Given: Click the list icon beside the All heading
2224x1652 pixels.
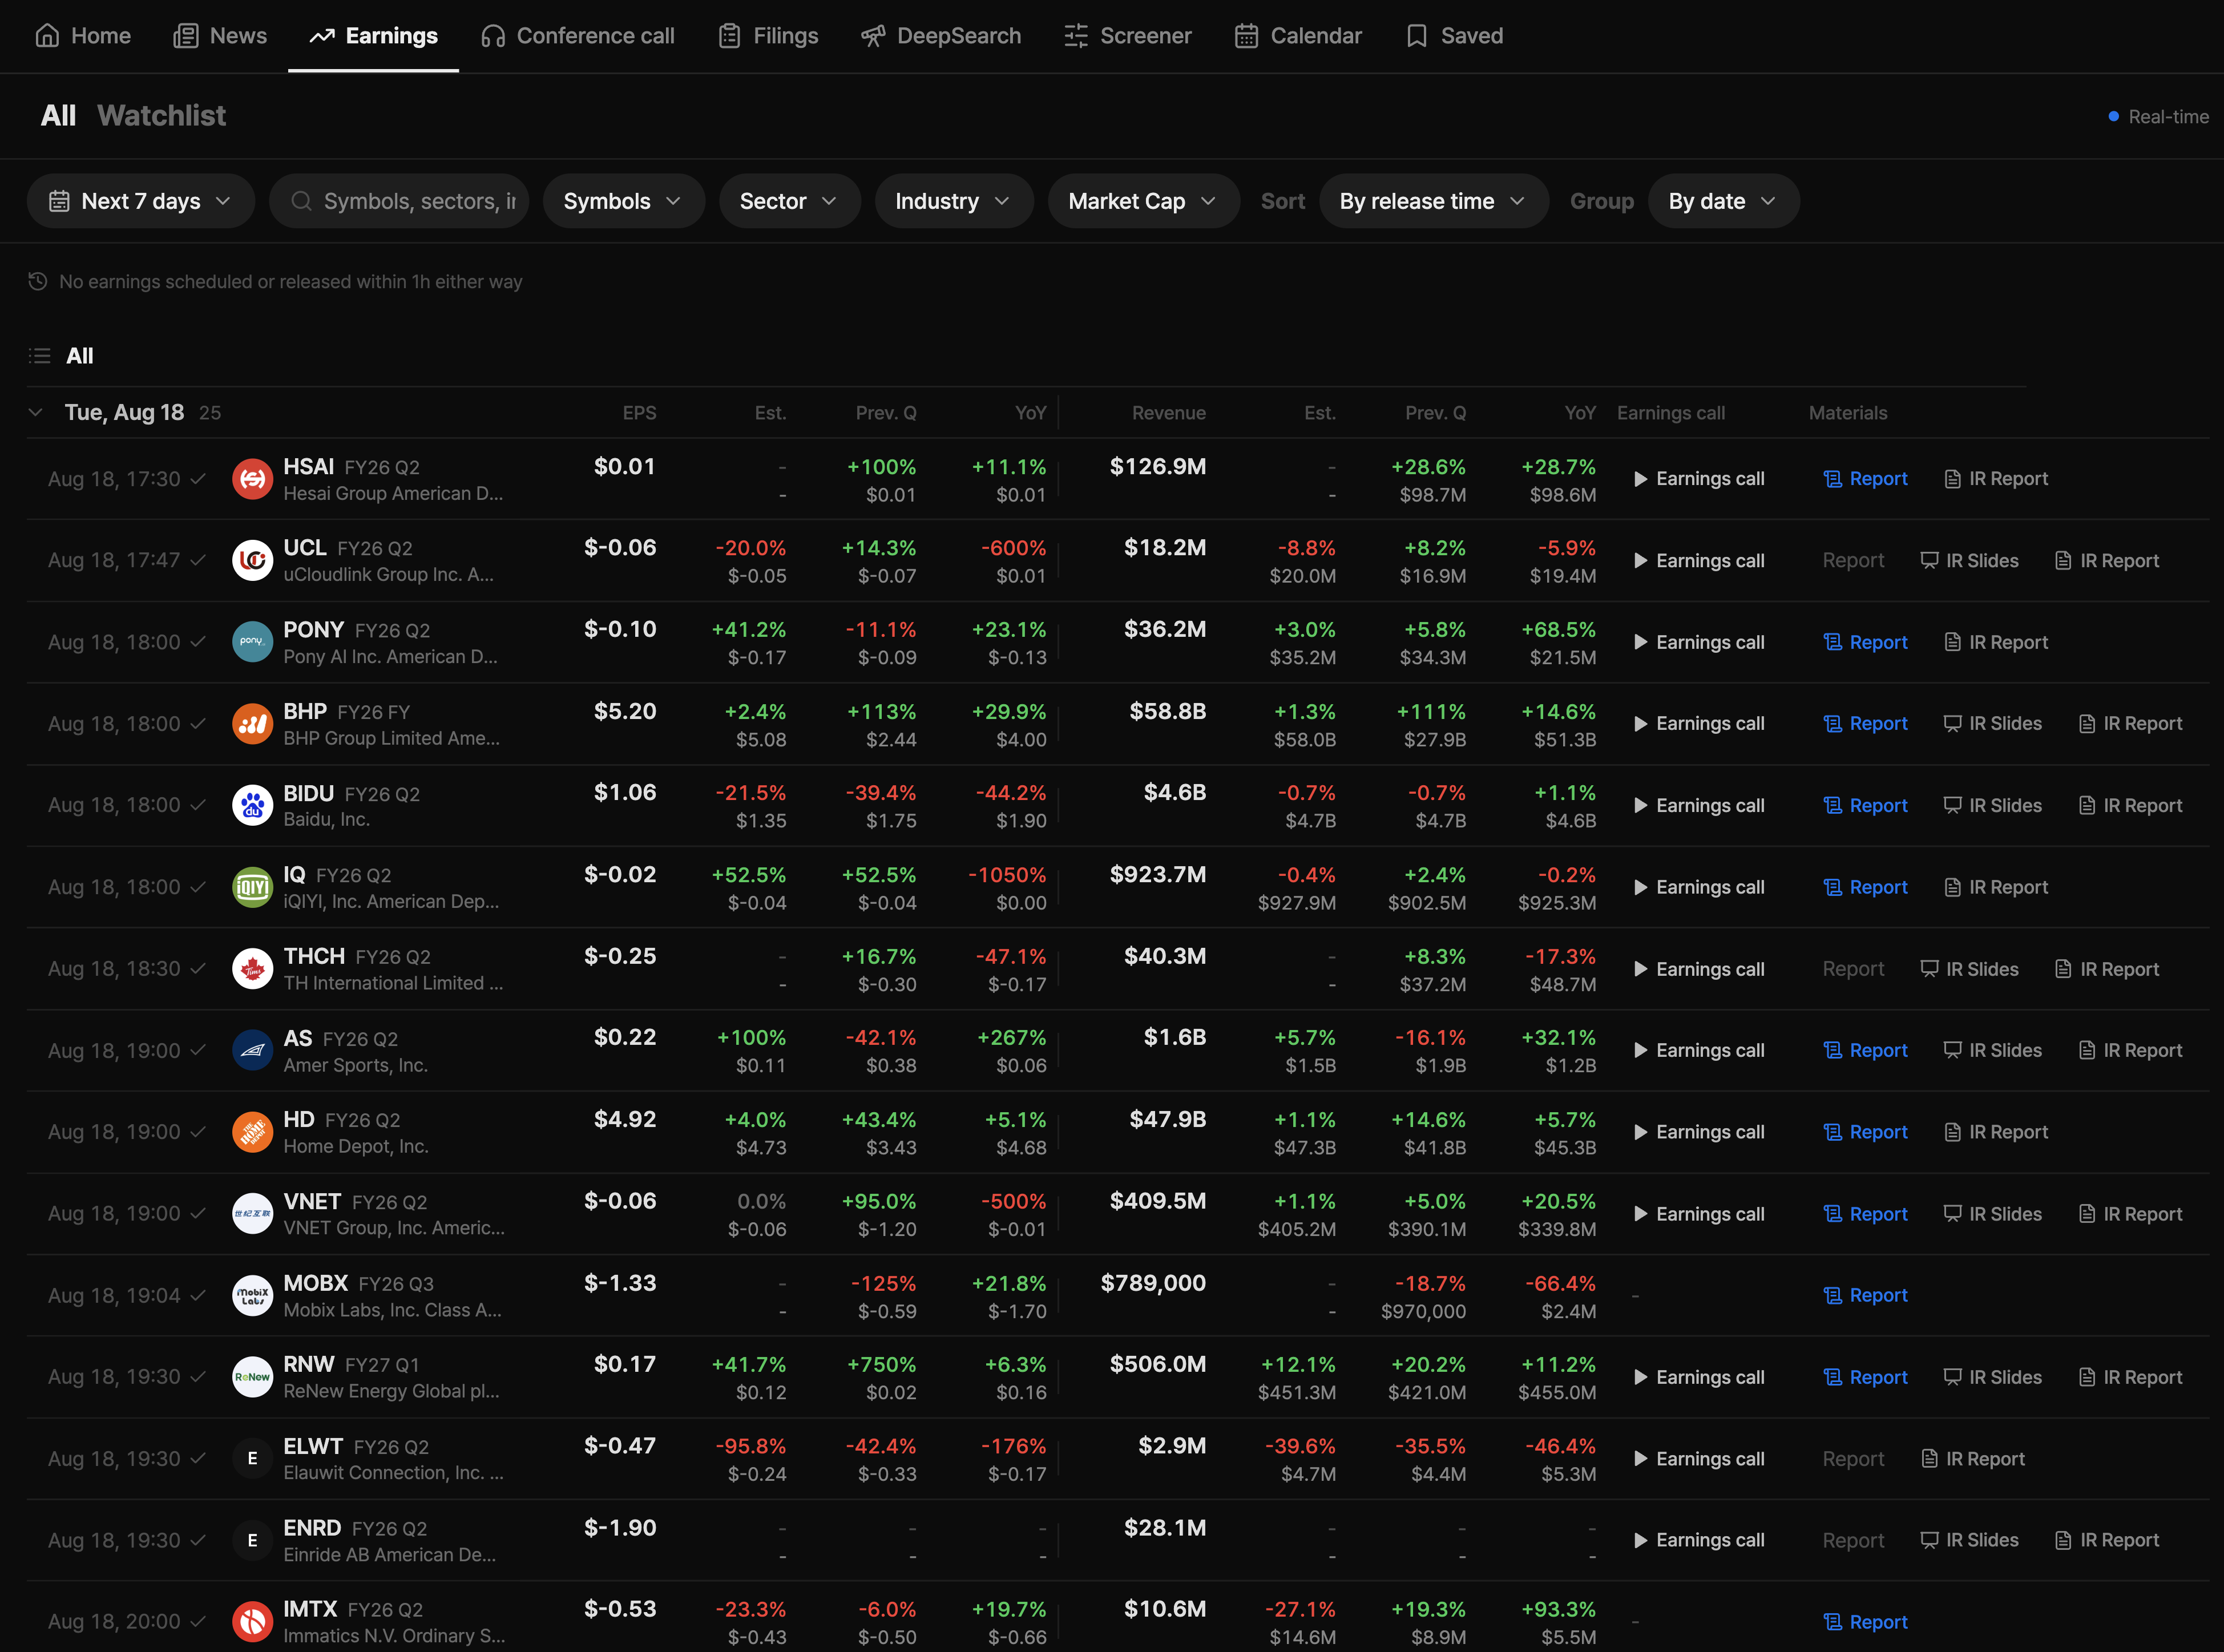Looking at the screenshot, I should point(40,356).
